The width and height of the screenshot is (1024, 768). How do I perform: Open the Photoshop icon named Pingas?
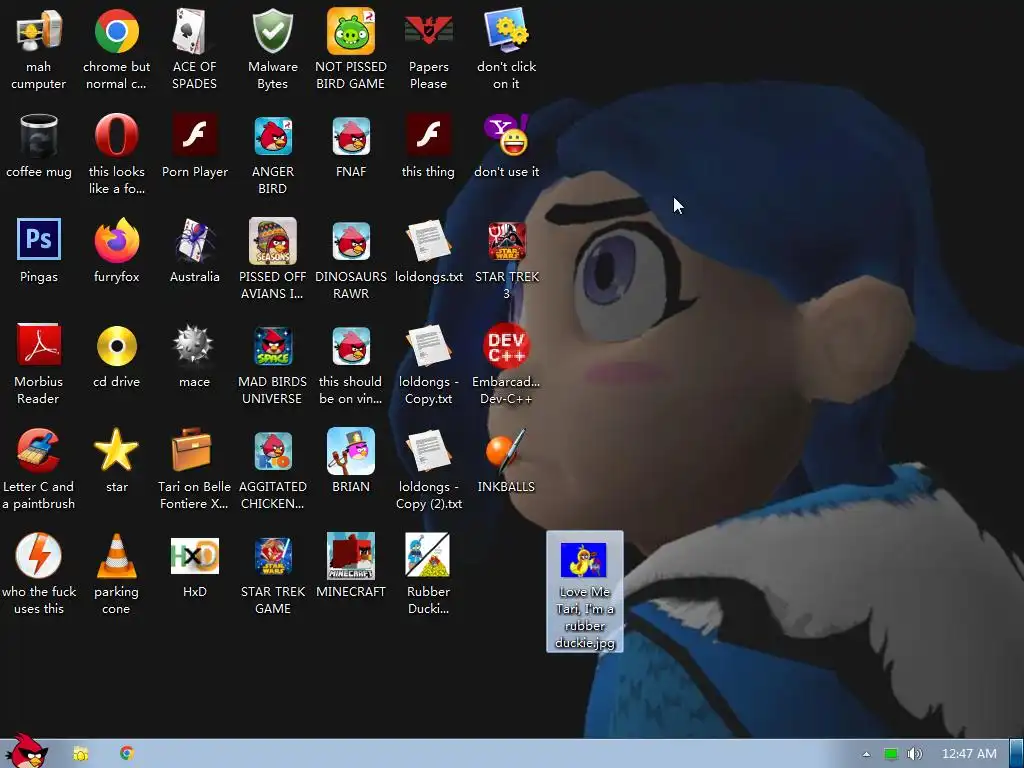coord(39,240)
